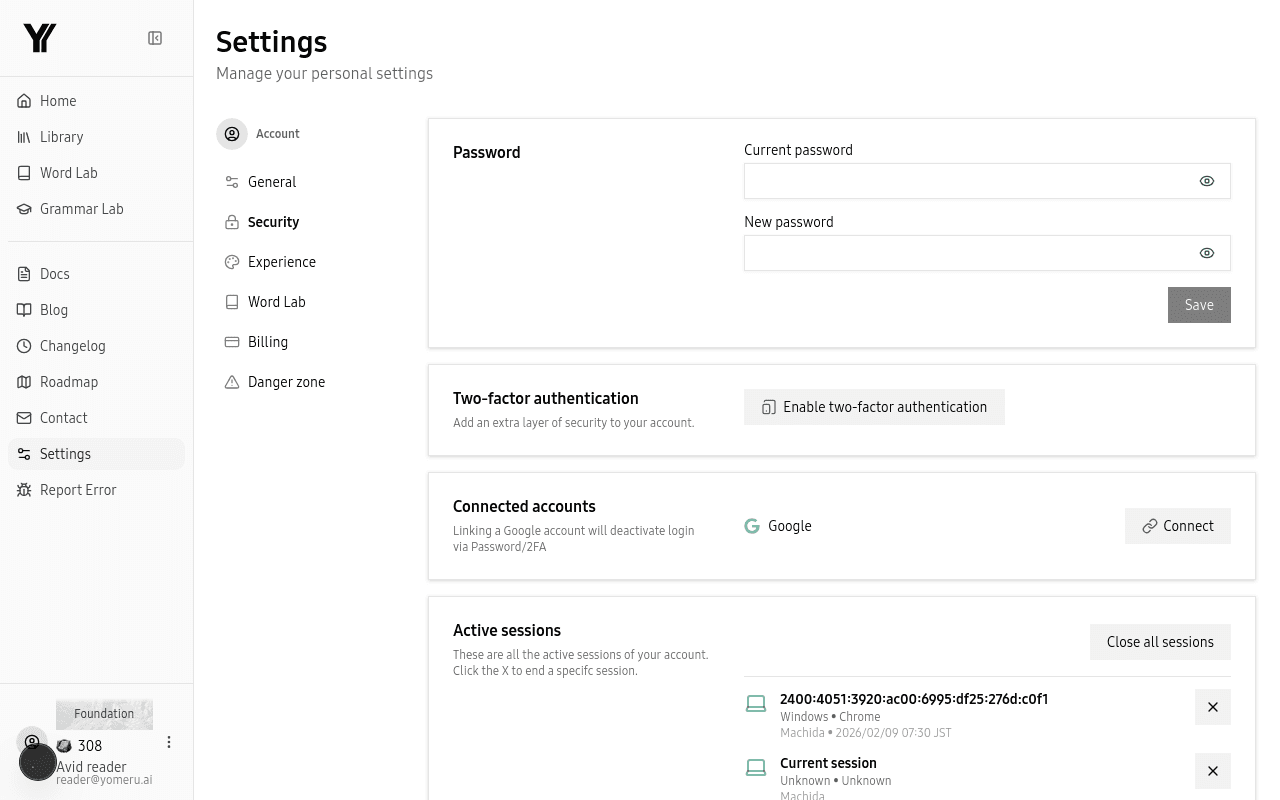The height and width of the screenshot is (800, 1280).
Task: Open the Billing settings tab
Action: 268,342
